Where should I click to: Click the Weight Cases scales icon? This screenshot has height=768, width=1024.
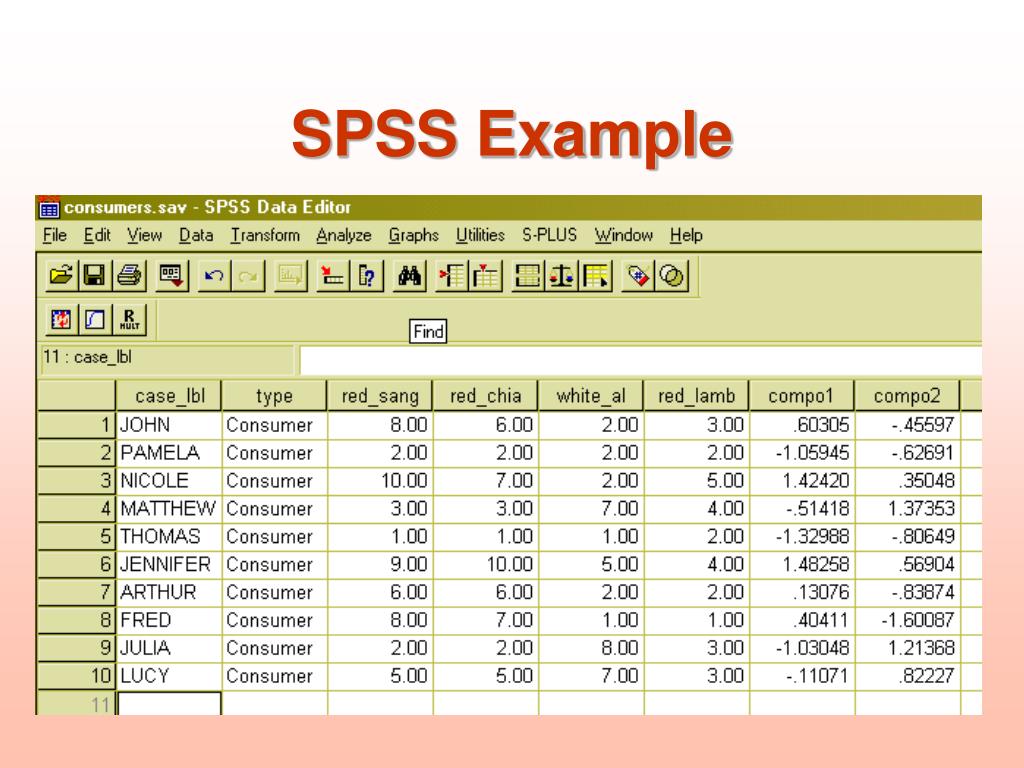pos(562,276)
